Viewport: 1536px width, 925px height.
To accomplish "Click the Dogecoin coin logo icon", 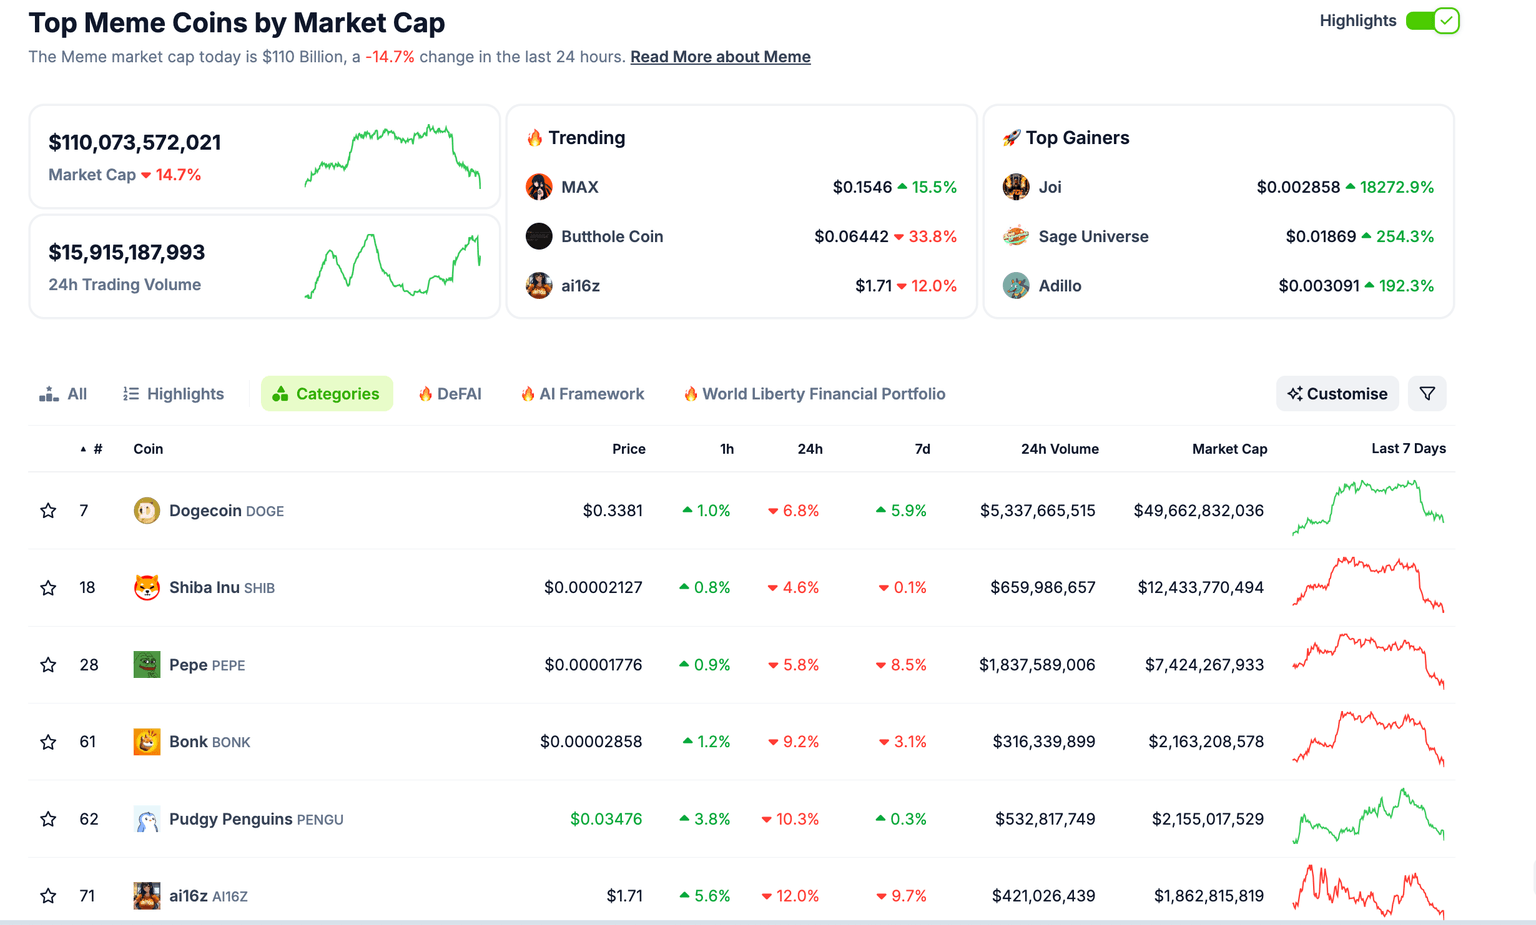I will (x=146, y=511).
